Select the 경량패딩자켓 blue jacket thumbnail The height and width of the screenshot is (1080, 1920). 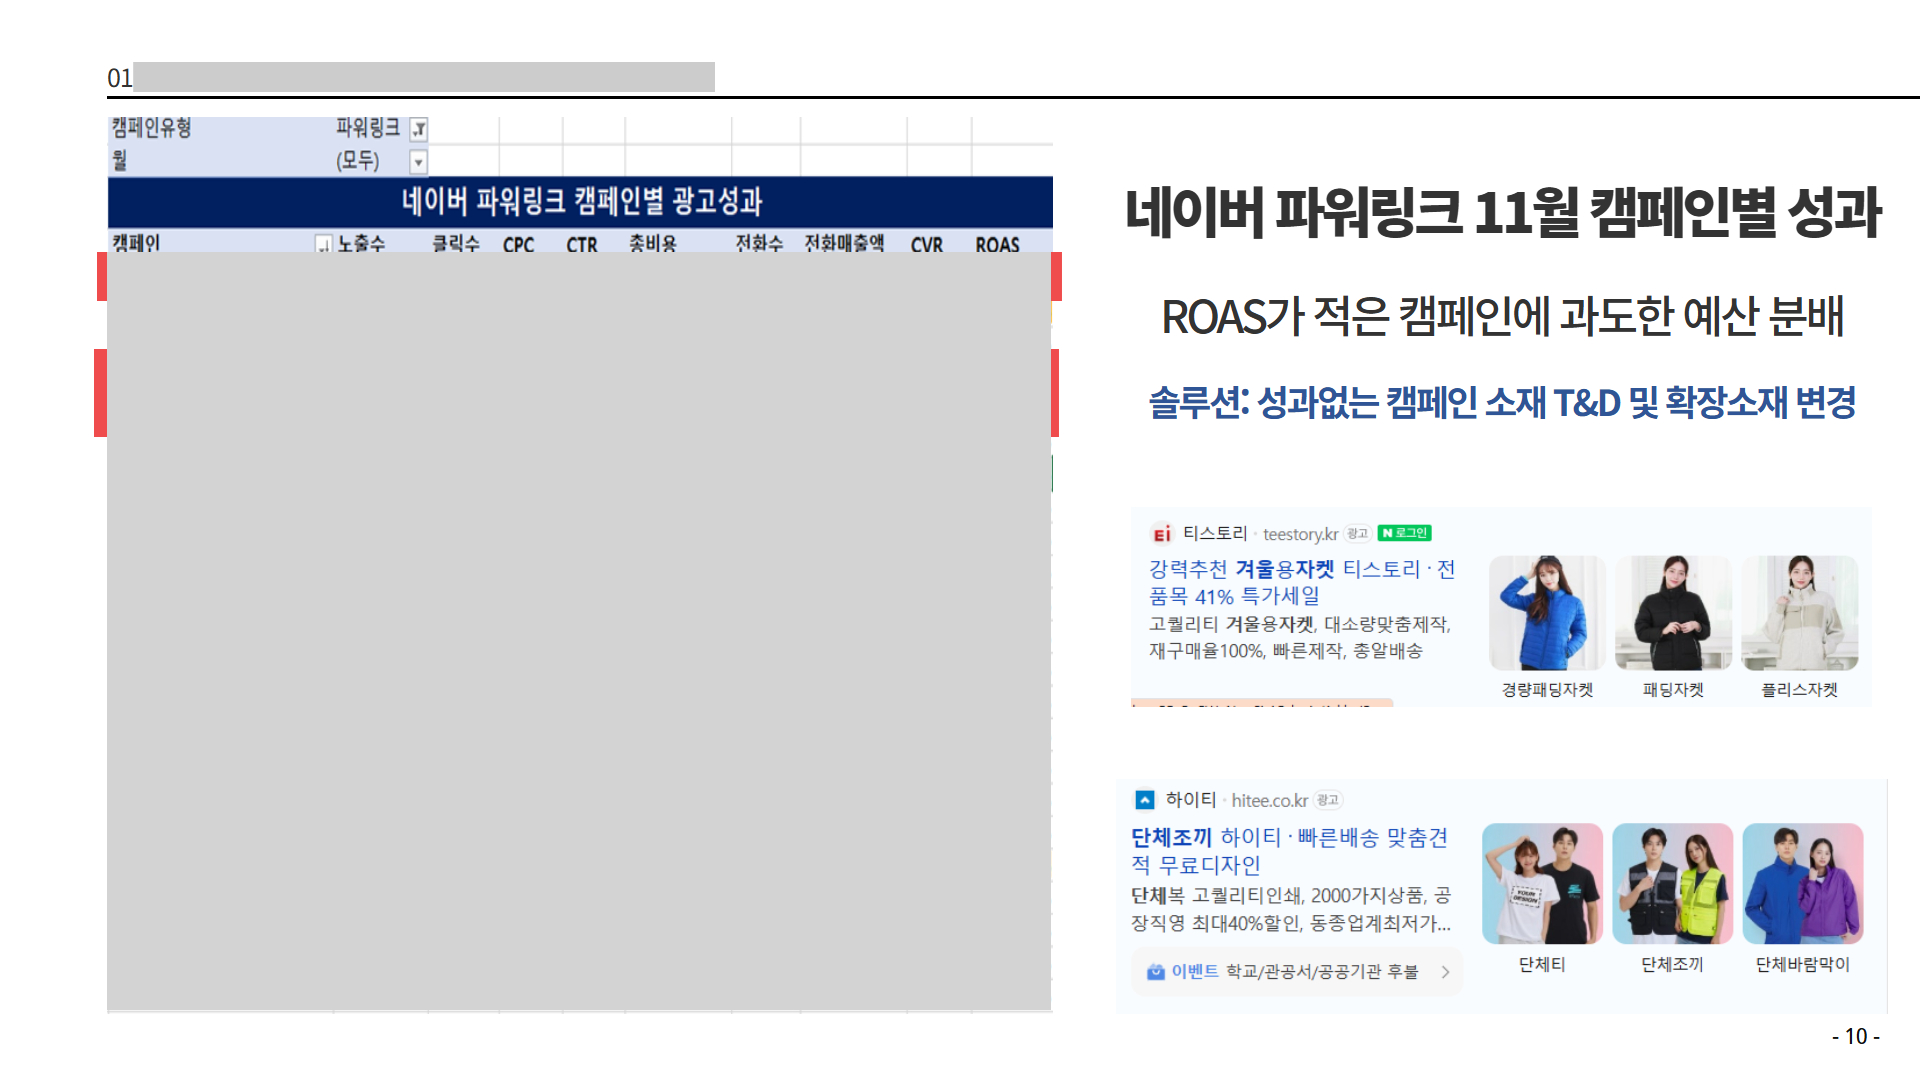(1547, 613)
